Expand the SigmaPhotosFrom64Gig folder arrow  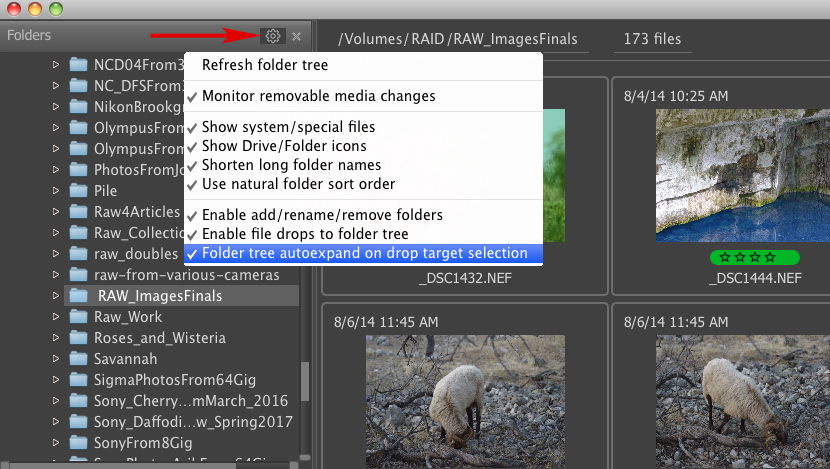(x=56, y=380)
